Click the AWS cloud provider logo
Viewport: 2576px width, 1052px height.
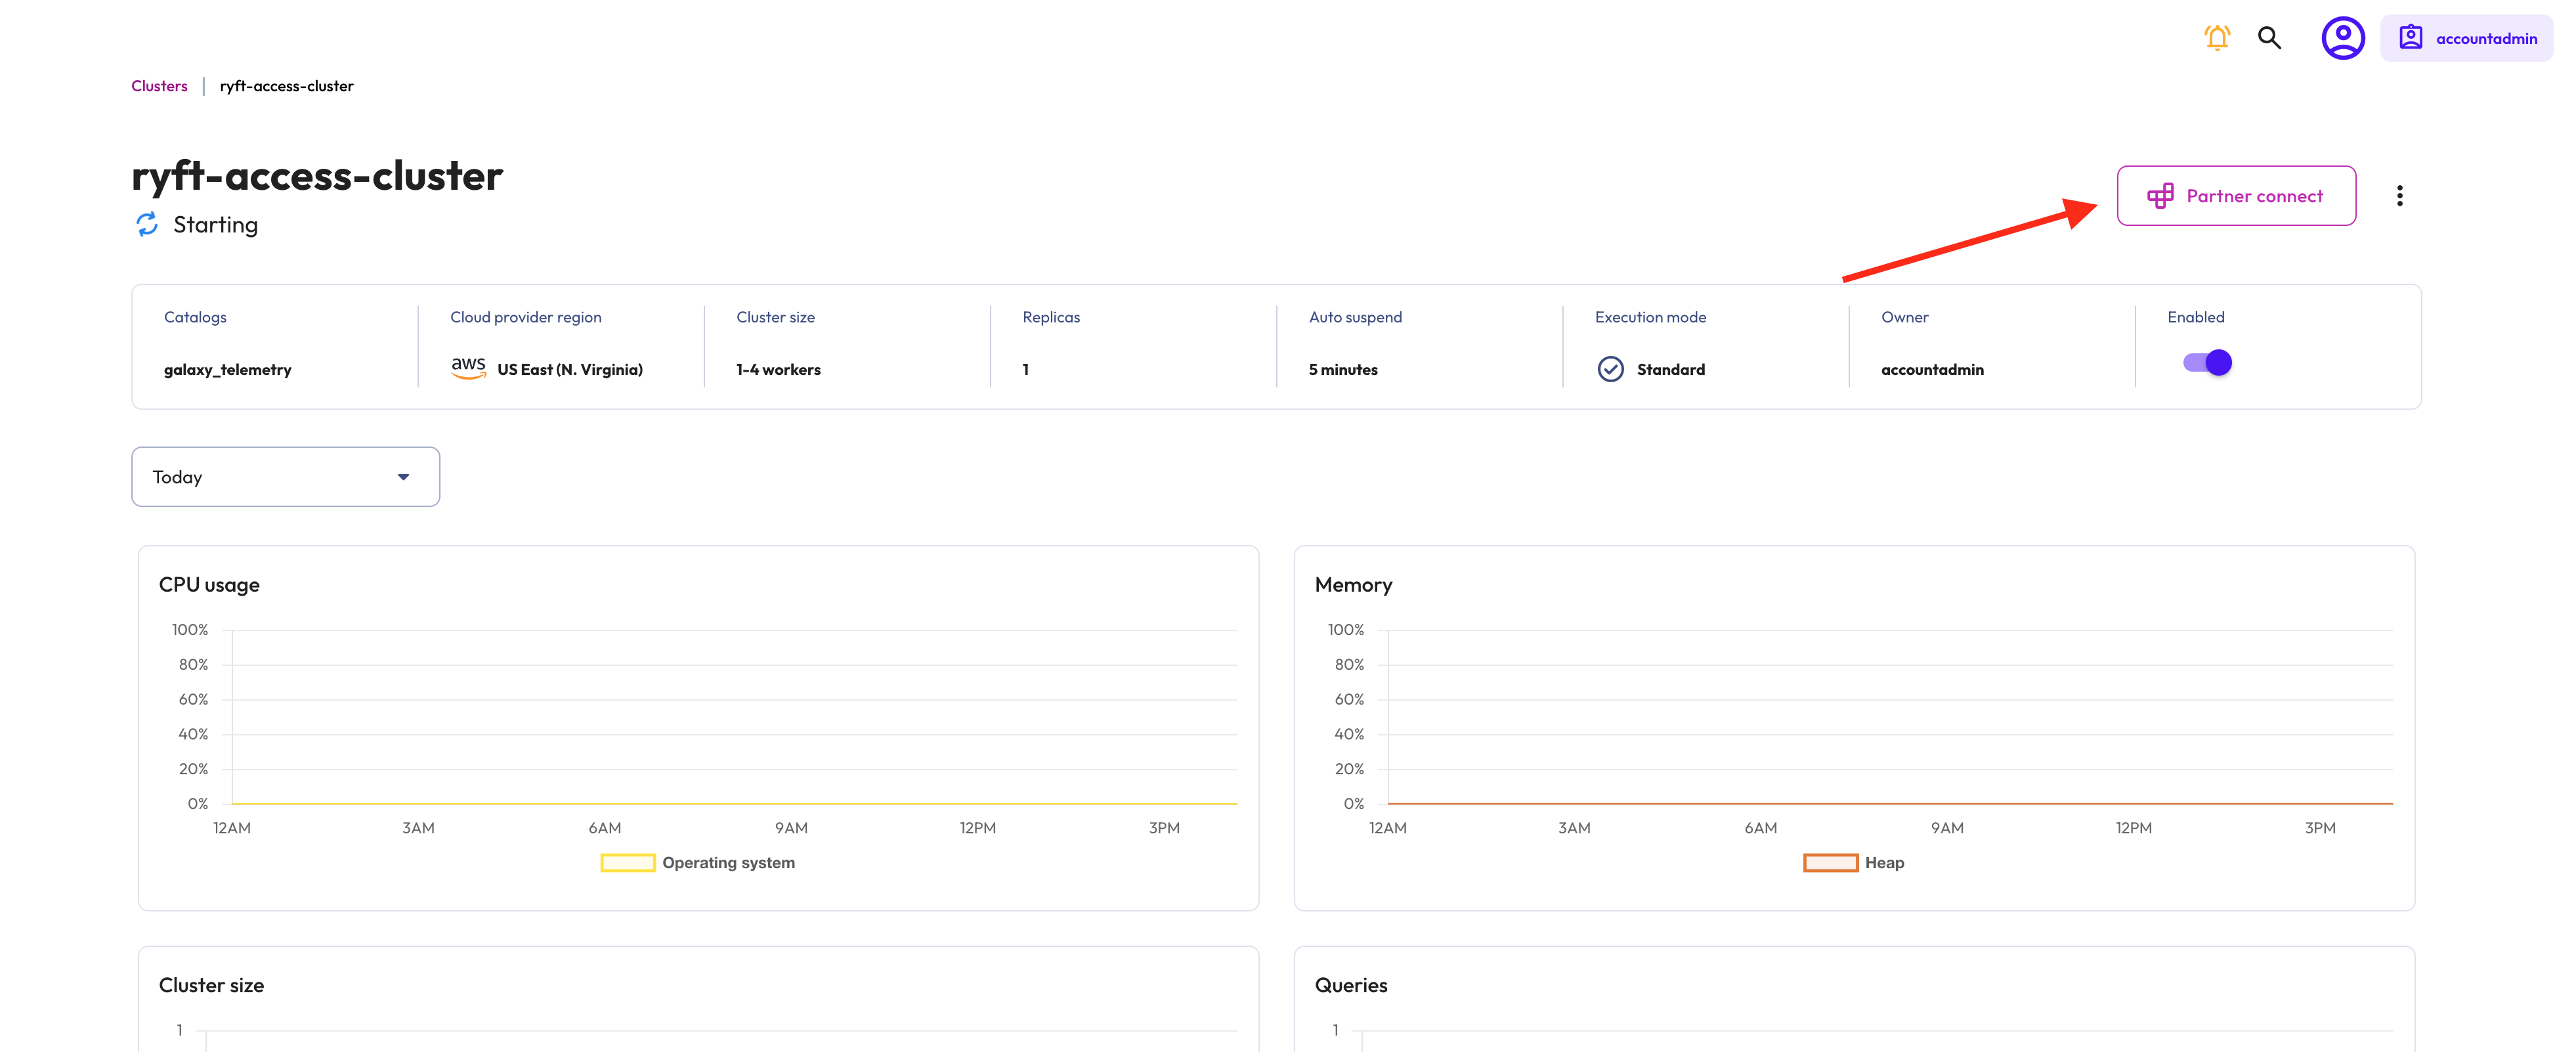[468, 367]
